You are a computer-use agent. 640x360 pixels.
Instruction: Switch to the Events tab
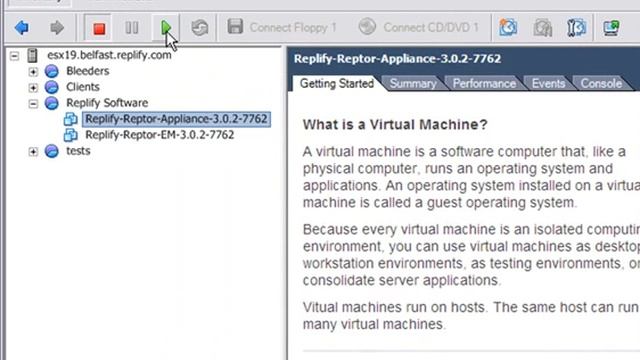548,84
